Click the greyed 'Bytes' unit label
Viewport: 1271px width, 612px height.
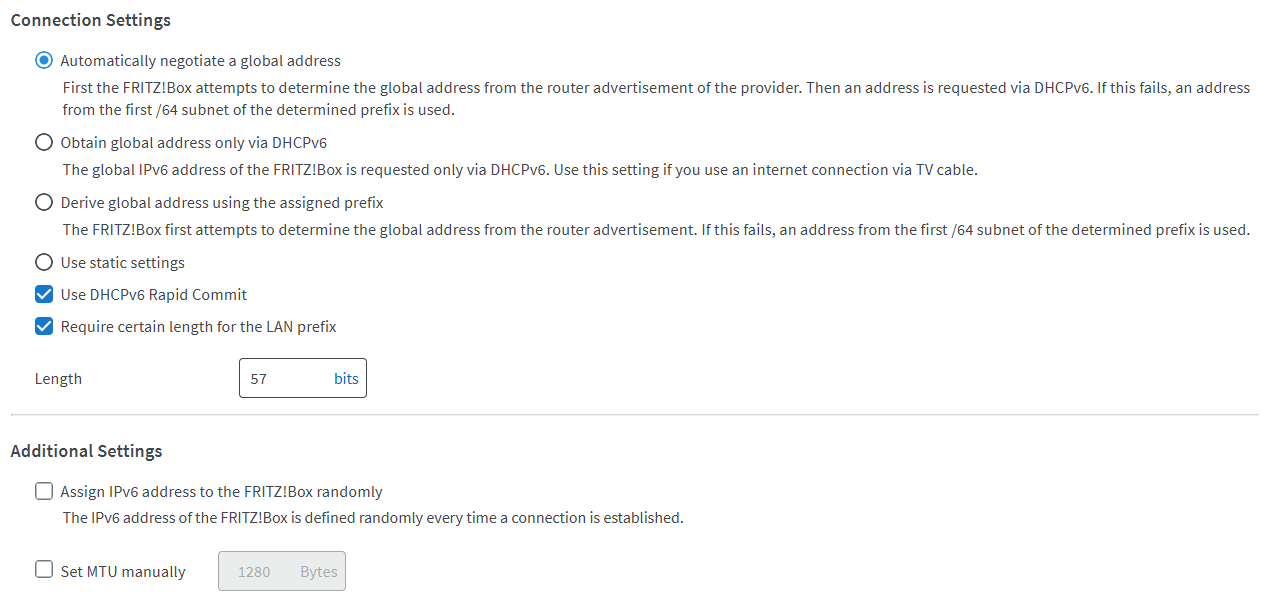tap(319, 573)
